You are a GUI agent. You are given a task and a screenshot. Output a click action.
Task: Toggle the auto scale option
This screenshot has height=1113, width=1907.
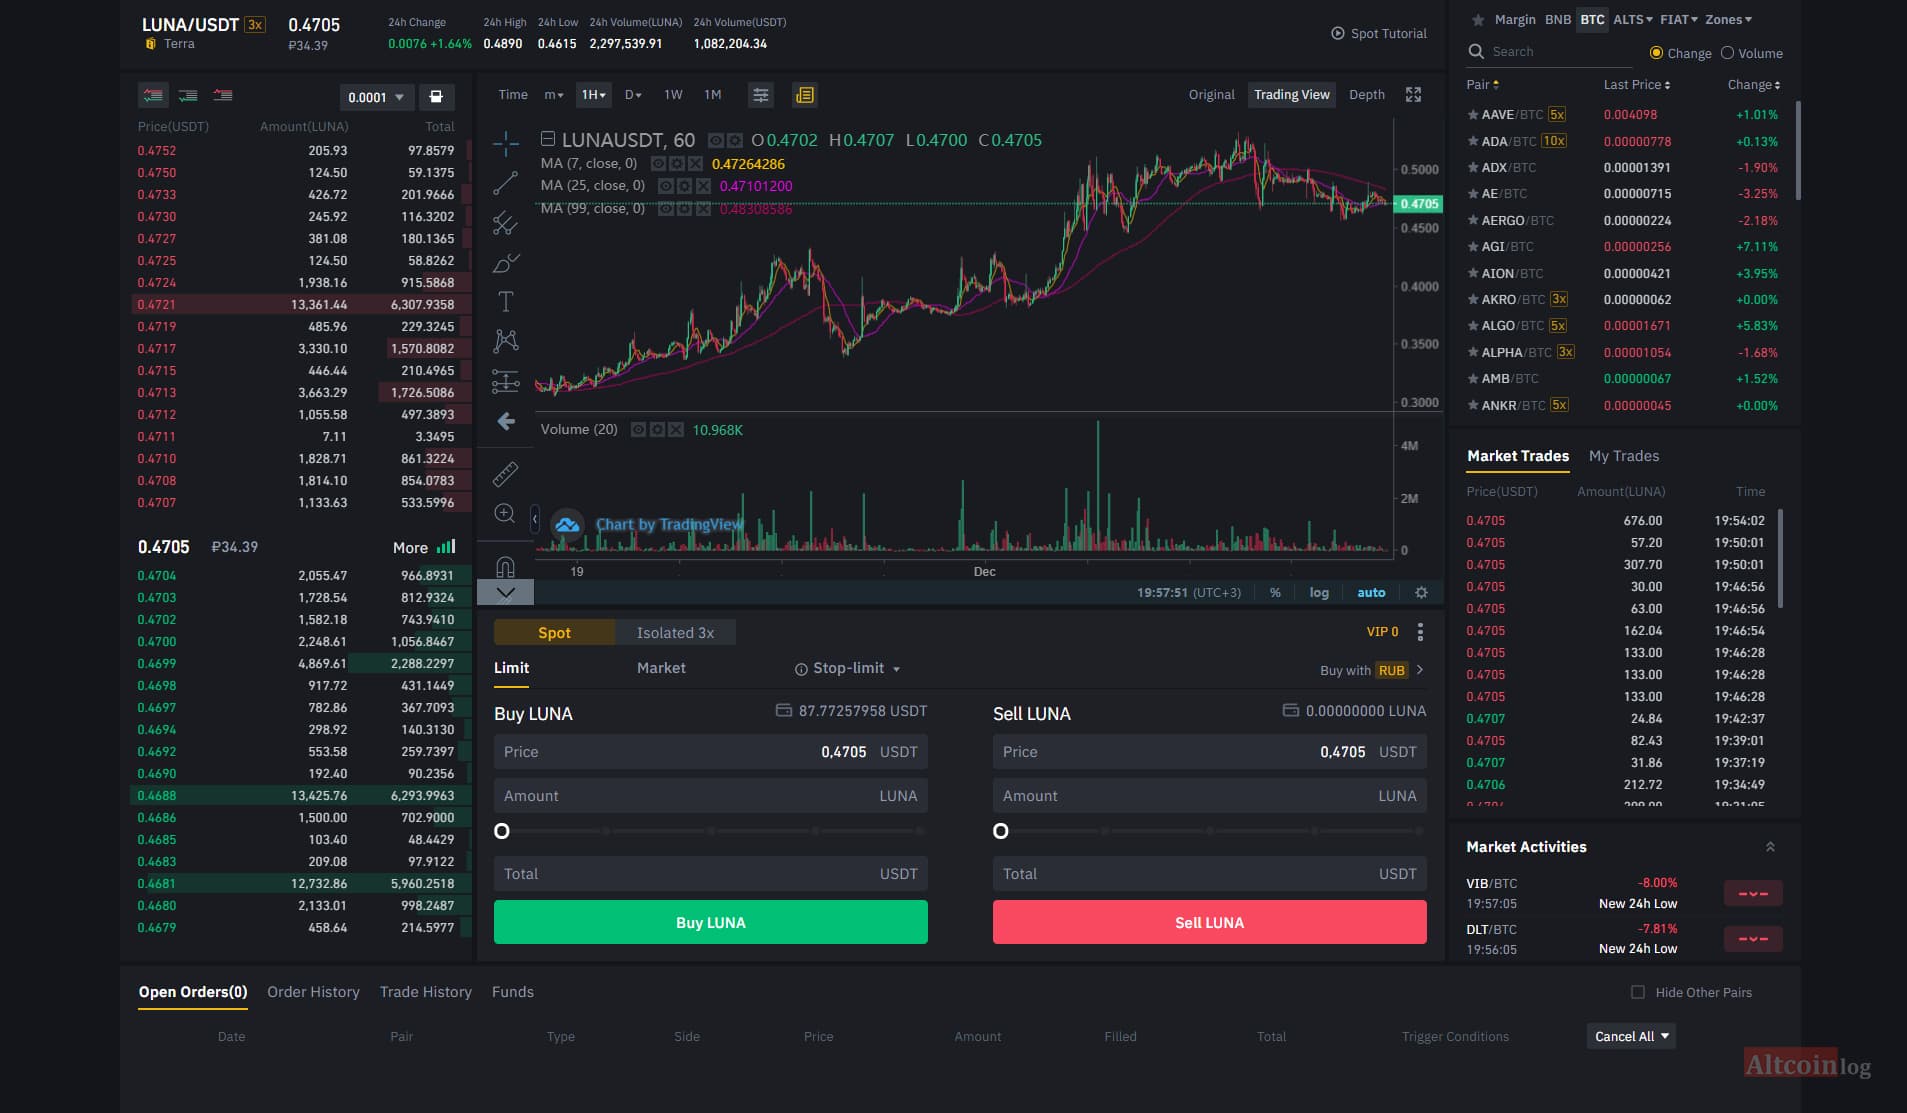pyautogui.click(x=1371, y=592)
